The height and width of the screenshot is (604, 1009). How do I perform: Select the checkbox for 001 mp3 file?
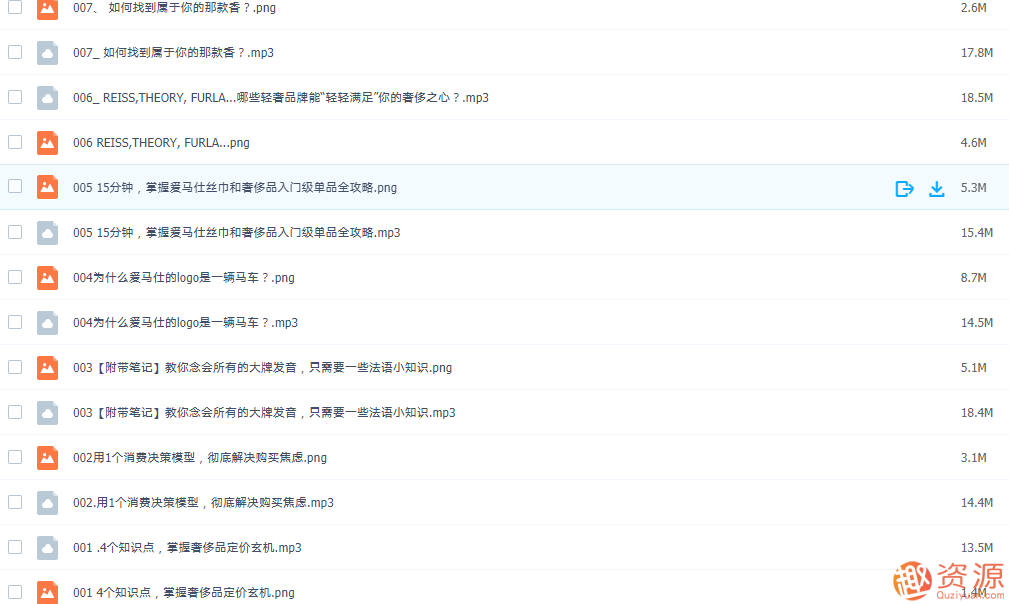[x=14, y=547]
